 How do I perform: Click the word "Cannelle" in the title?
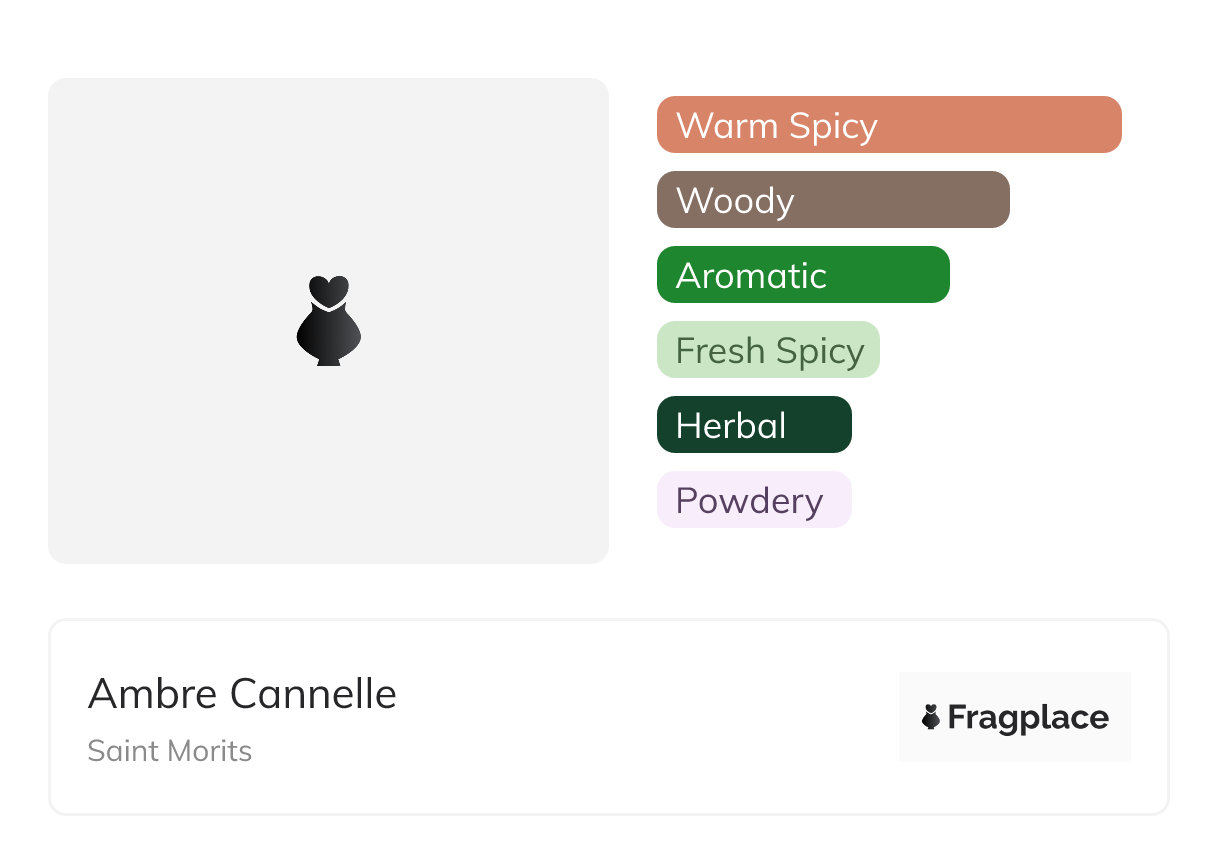point(313,694)
